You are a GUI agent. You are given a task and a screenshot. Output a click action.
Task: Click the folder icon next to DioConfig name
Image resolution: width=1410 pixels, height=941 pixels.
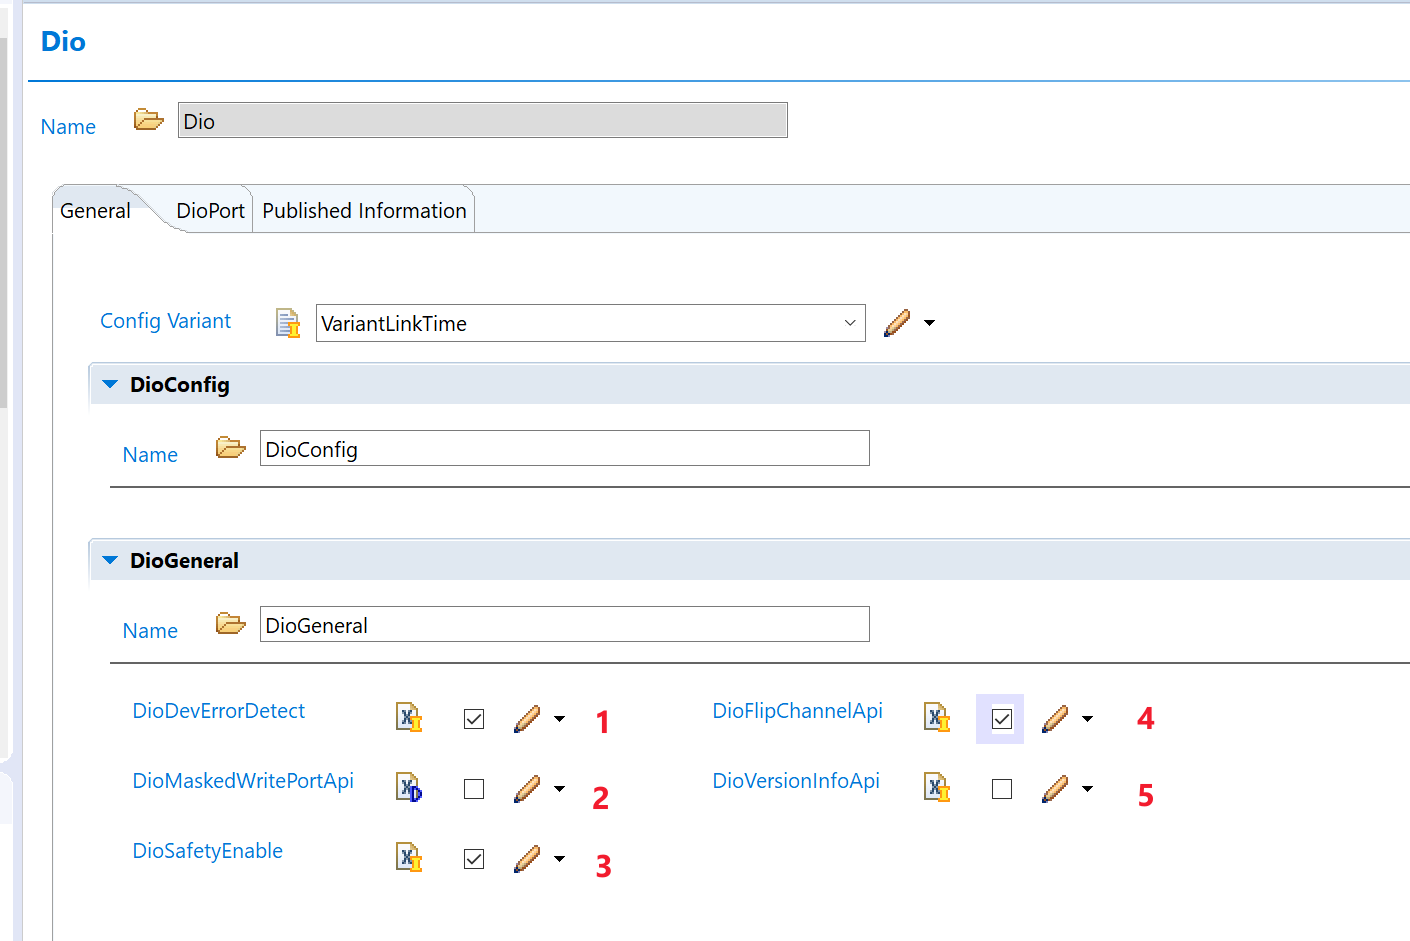230,448
